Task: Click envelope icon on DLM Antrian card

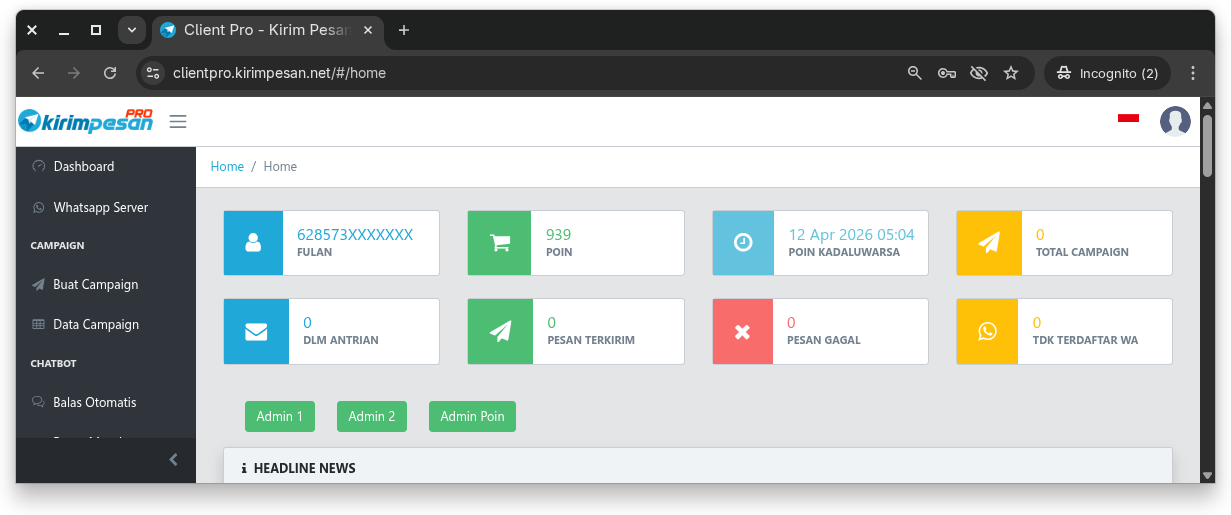Action: coord(254,331)
